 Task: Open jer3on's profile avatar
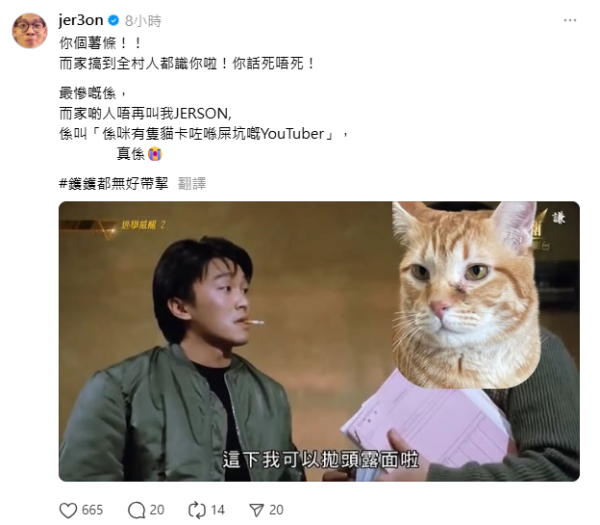(x=29, y=31)
